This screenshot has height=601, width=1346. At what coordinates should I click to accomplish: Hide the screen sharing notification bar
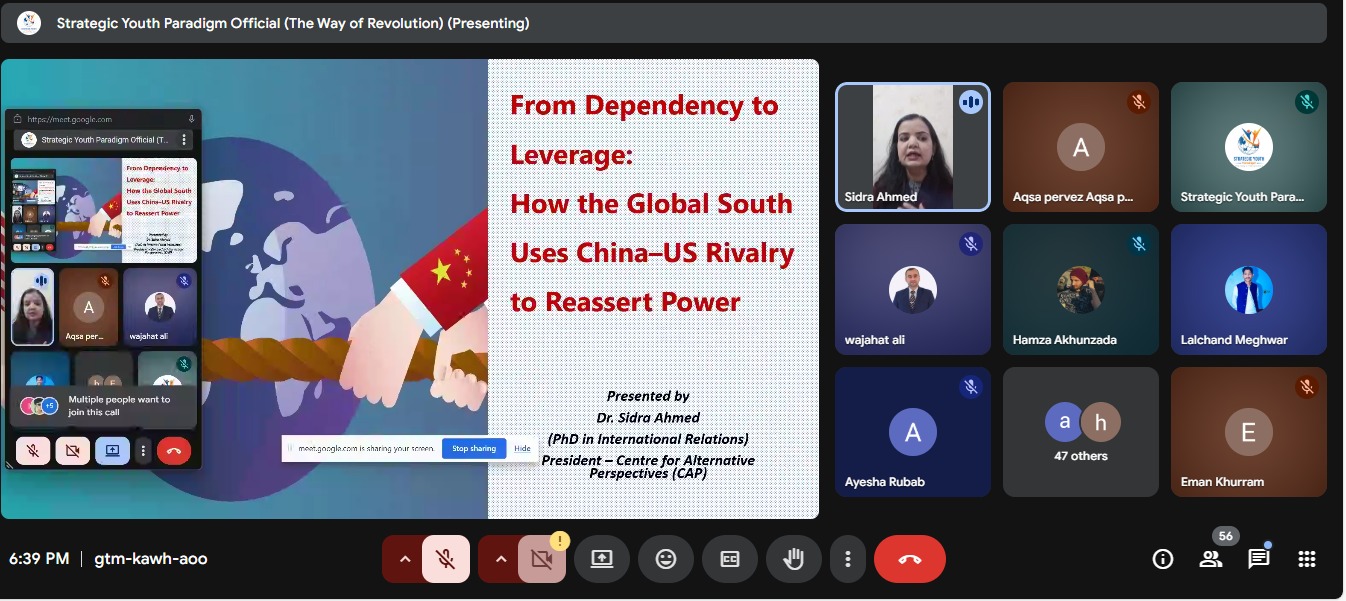click(522, 448)
